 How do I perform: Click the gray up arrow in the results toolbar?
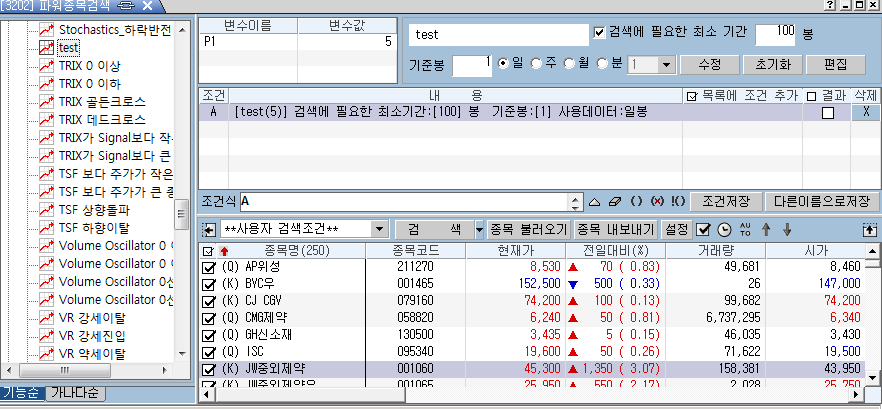766,229
